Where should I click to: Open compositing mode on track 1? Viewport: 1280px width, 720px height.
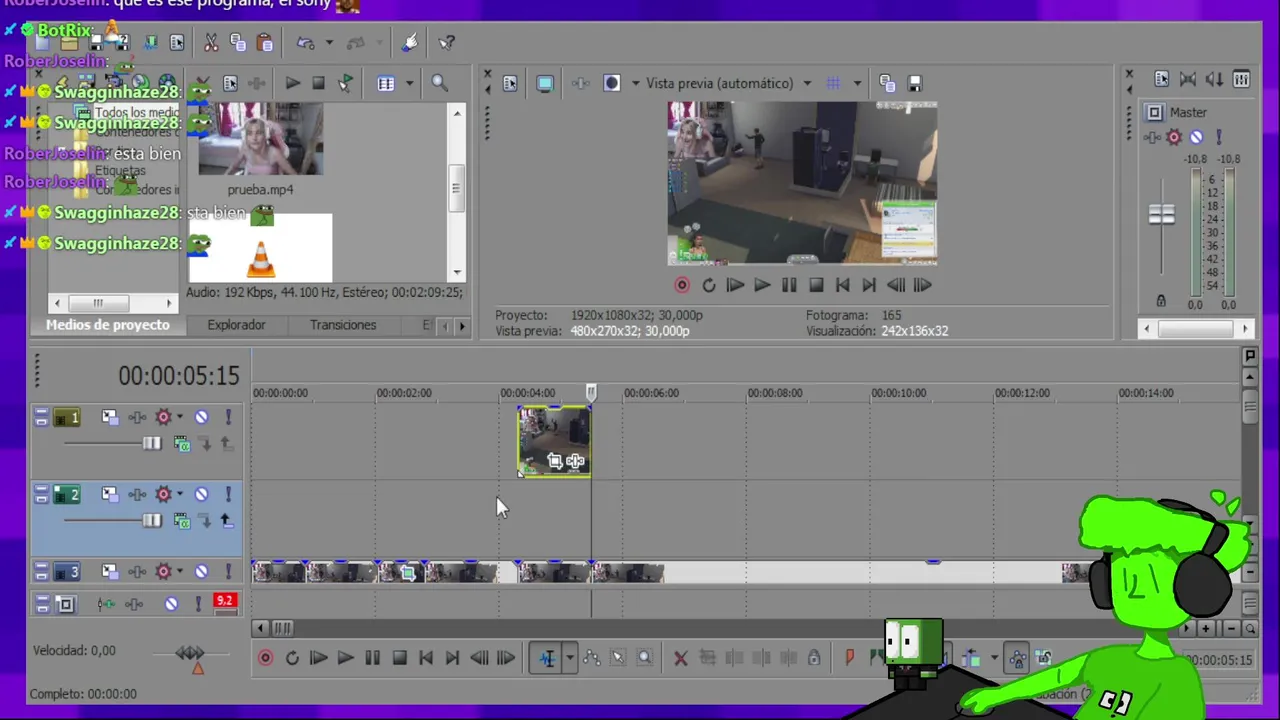[x=182, y=444]
